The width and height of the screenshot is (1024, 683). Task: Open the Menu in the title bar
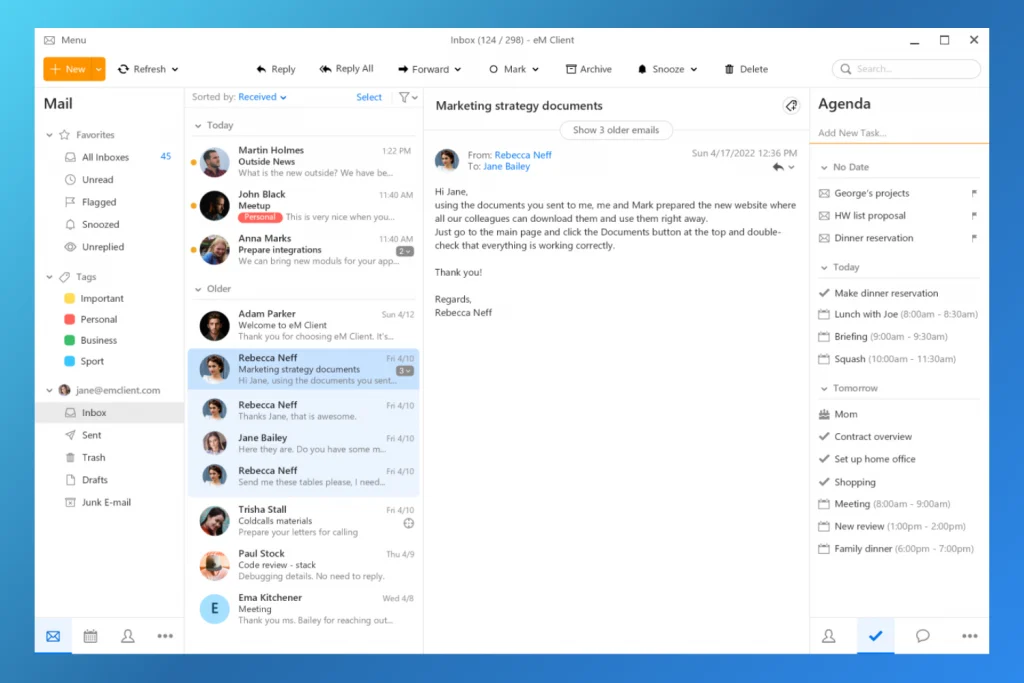[65, 40]
